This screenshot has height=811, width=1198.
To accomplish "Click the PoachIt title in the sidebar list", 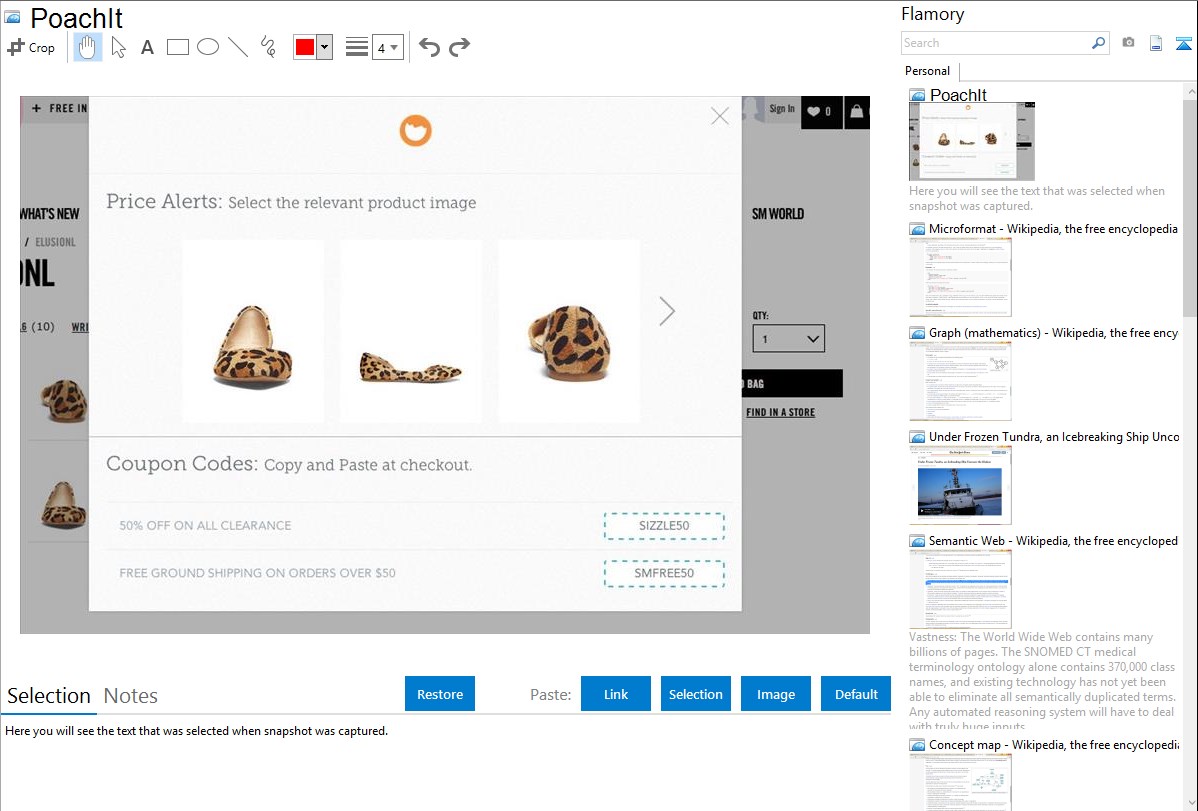I will point(958,95).
